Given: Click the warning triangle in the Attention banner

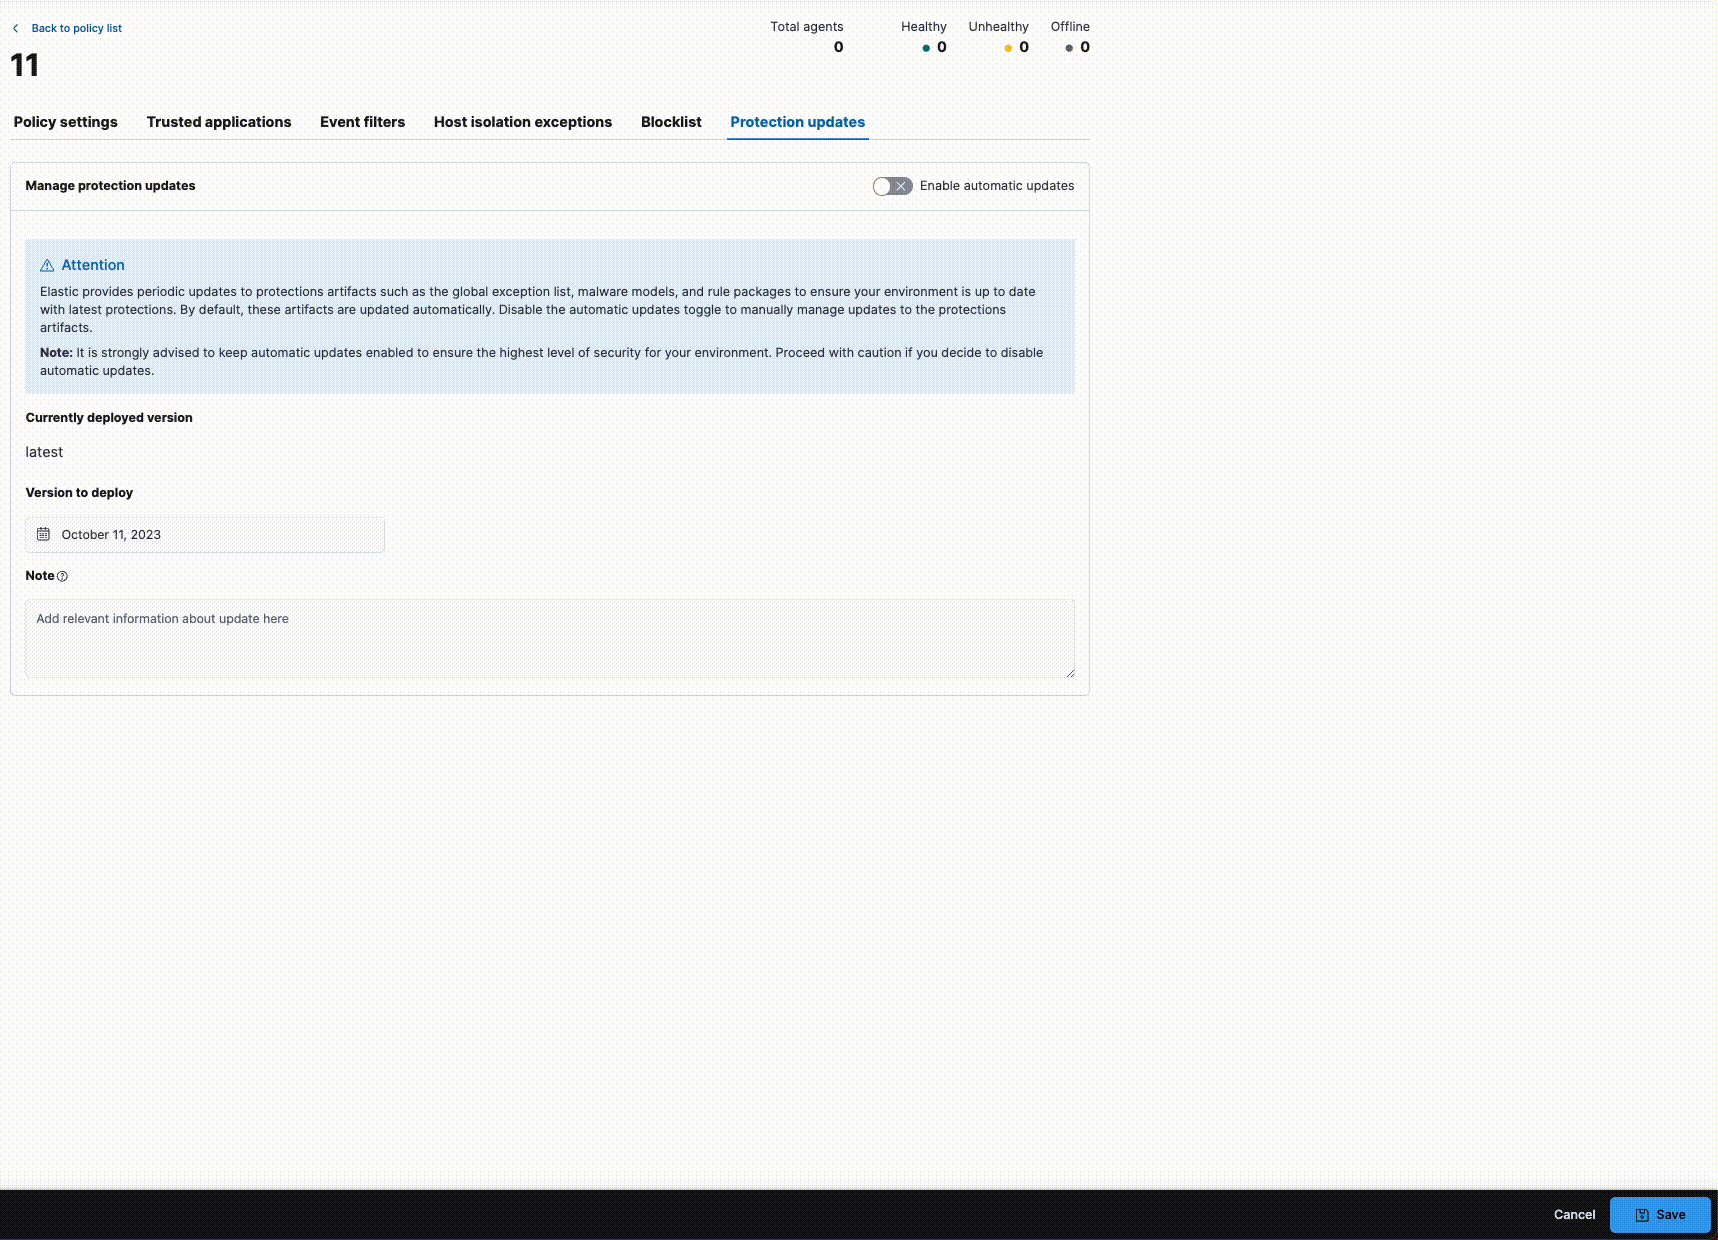Looking at the screenshot, I should tap(47, 264).
